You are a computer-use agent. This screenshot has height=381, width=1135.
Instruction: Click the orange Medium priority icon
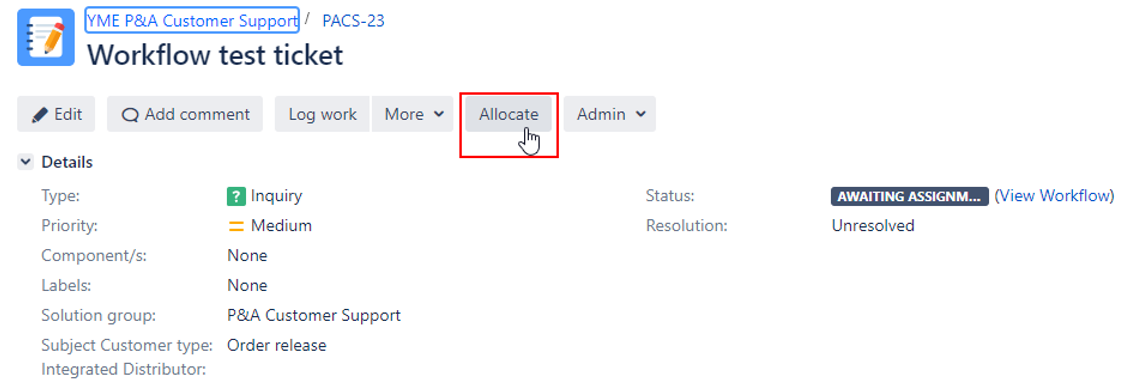[236, 226]
